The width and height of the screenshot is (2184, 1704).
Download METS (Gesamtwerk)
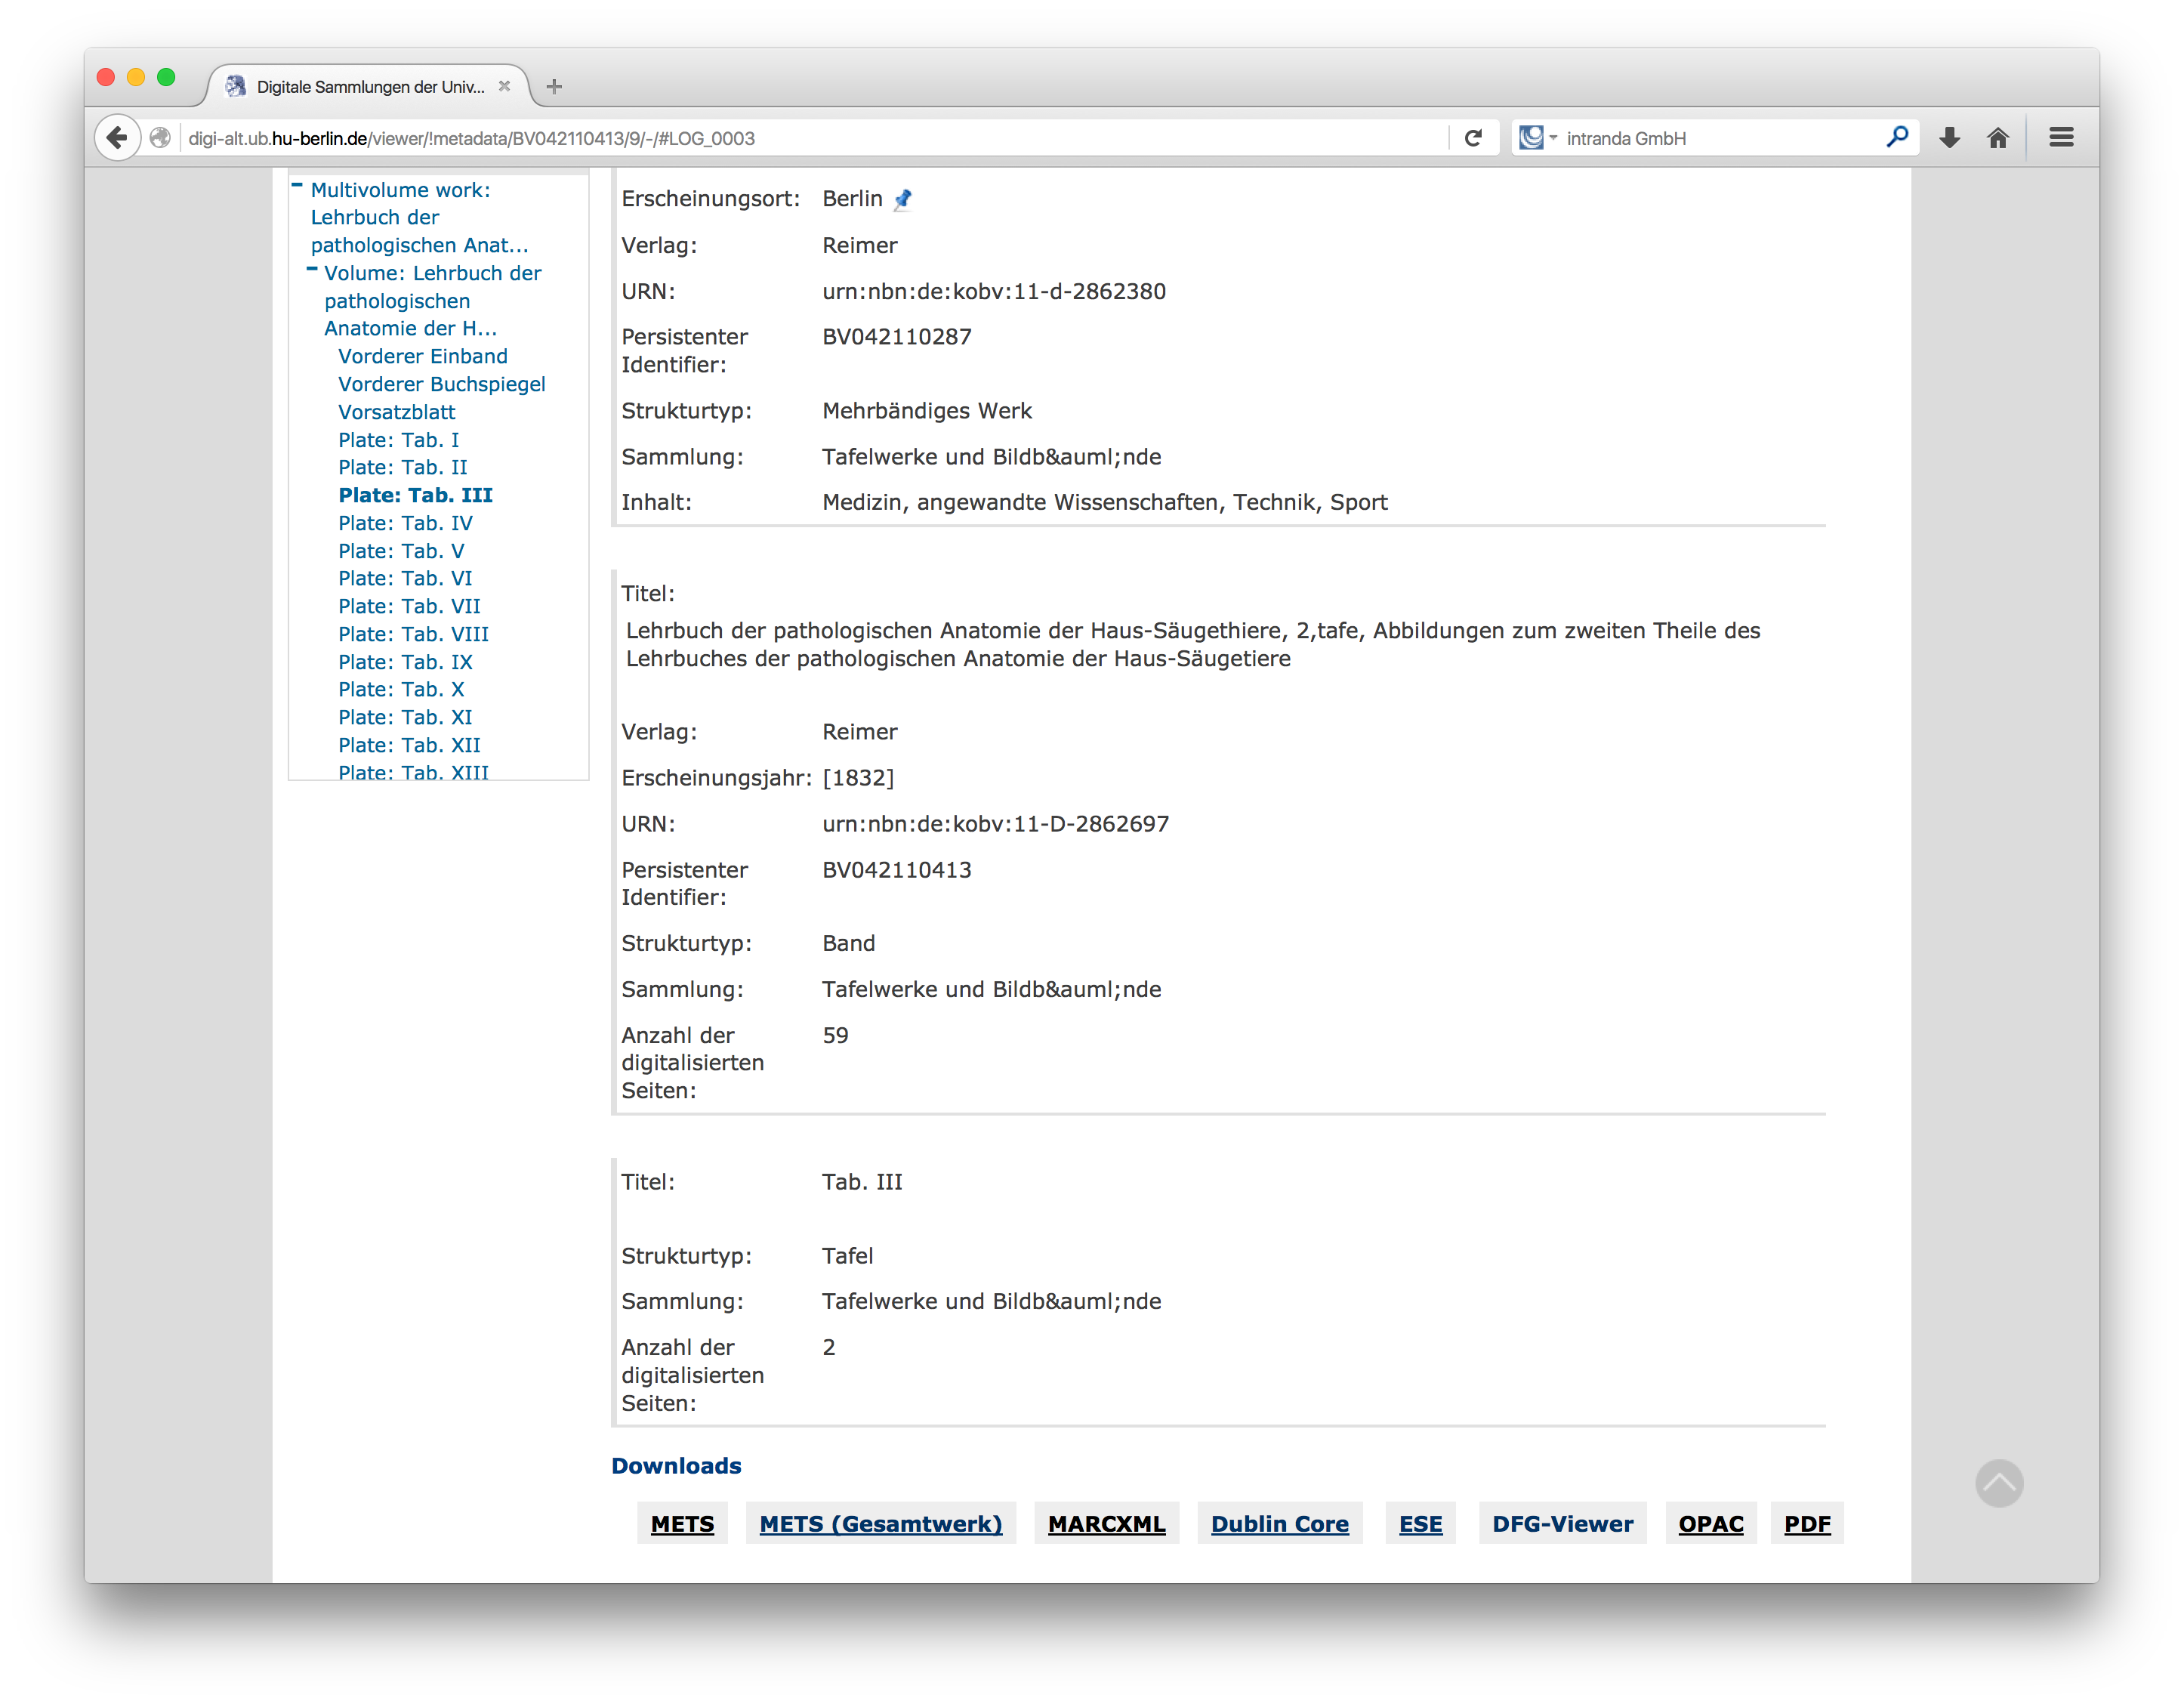point(880,1524)
